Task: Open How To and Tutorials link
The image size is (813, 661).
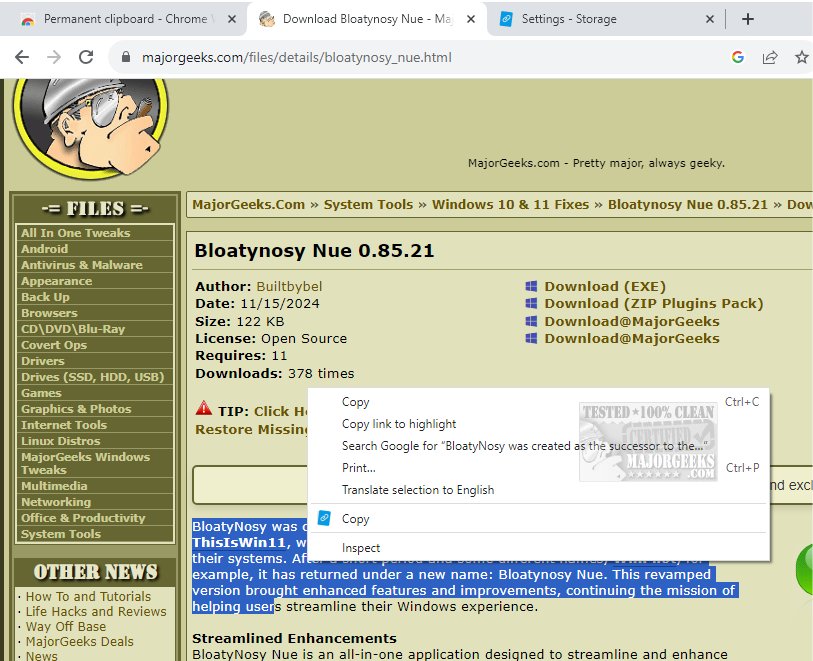Action: click(x=88, y=597)
